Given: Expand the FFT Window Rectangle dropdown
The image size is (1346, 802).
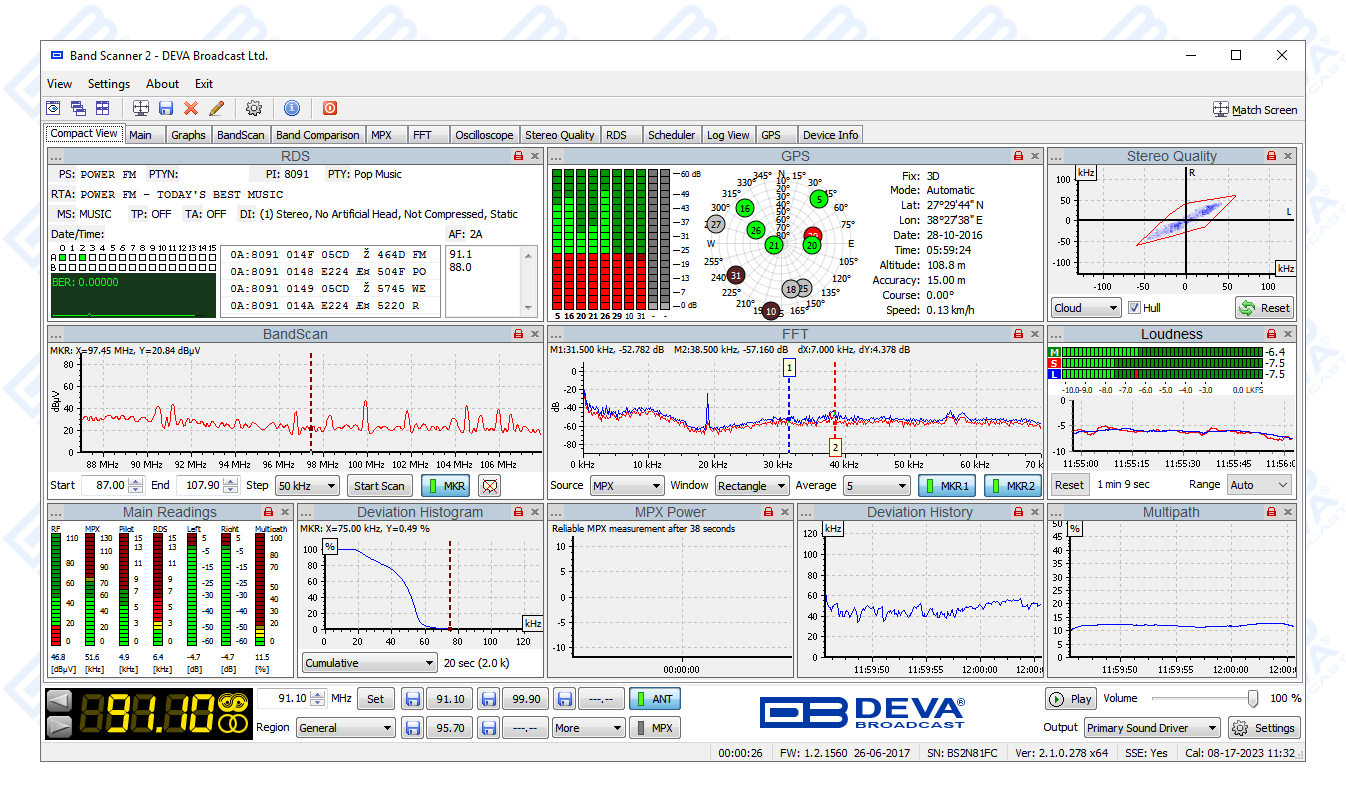Looking at the screenshot, I should (752, 486).
